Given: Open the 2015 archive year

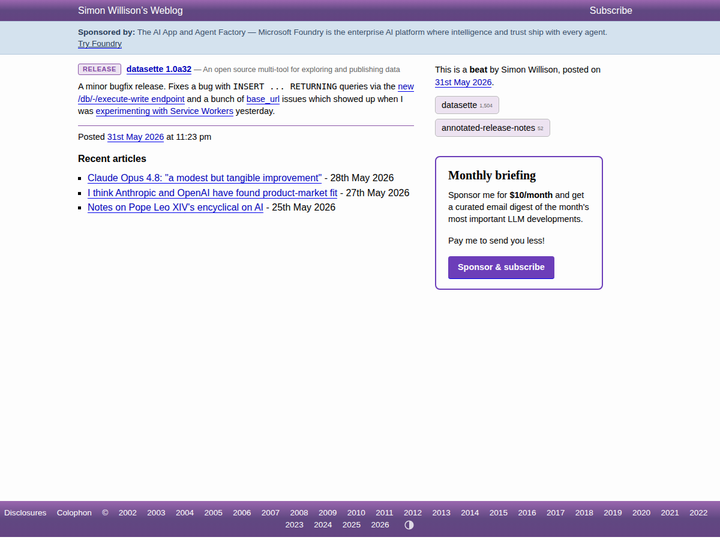Looking at the screenshot, I should pos(498,513).
